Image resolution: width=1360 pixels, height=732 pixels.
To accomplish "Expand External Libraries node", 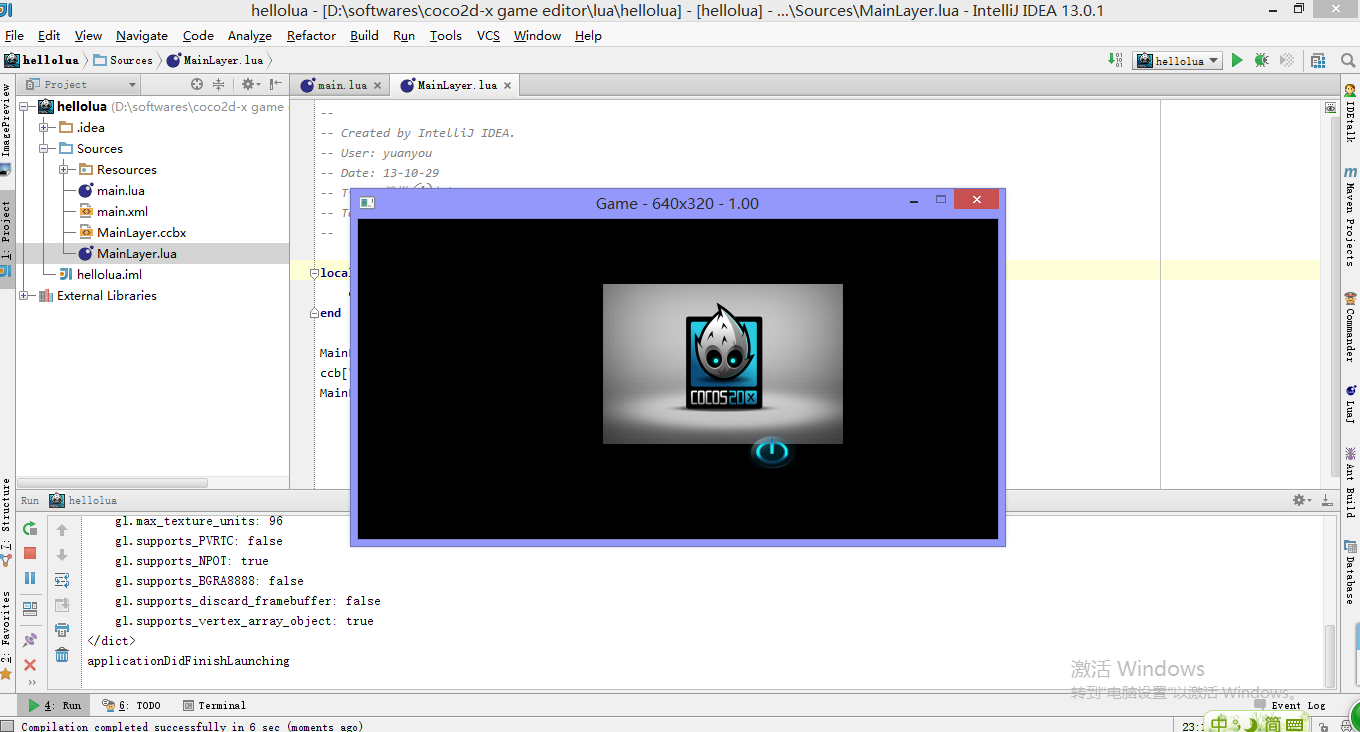I will (23, 295).
